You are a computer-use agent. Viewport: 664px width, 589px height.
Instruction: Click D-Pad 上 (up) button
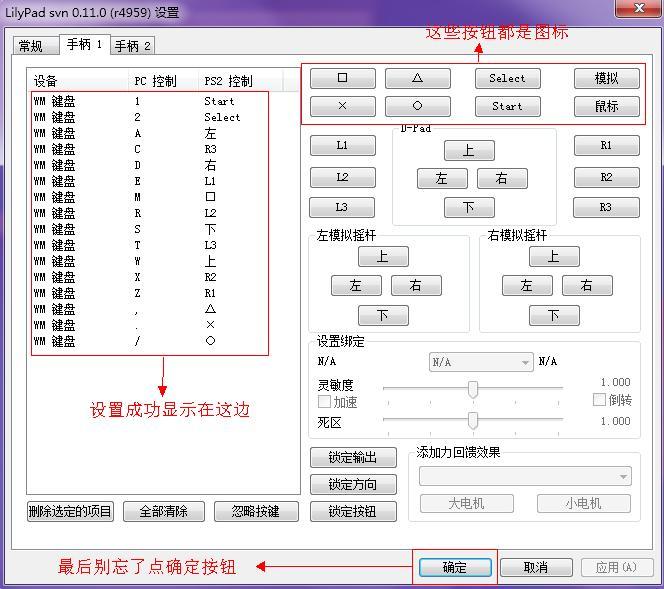(x=469, y=151)
